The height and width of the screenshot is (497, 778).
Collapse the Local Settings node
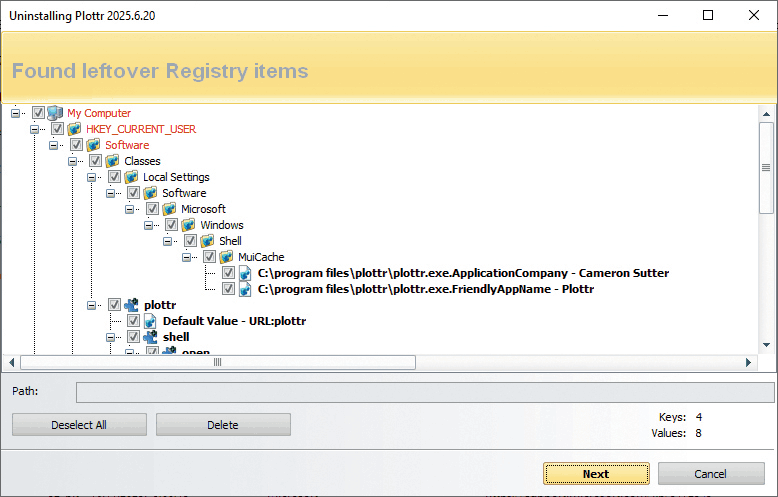[x=91, y=177]
